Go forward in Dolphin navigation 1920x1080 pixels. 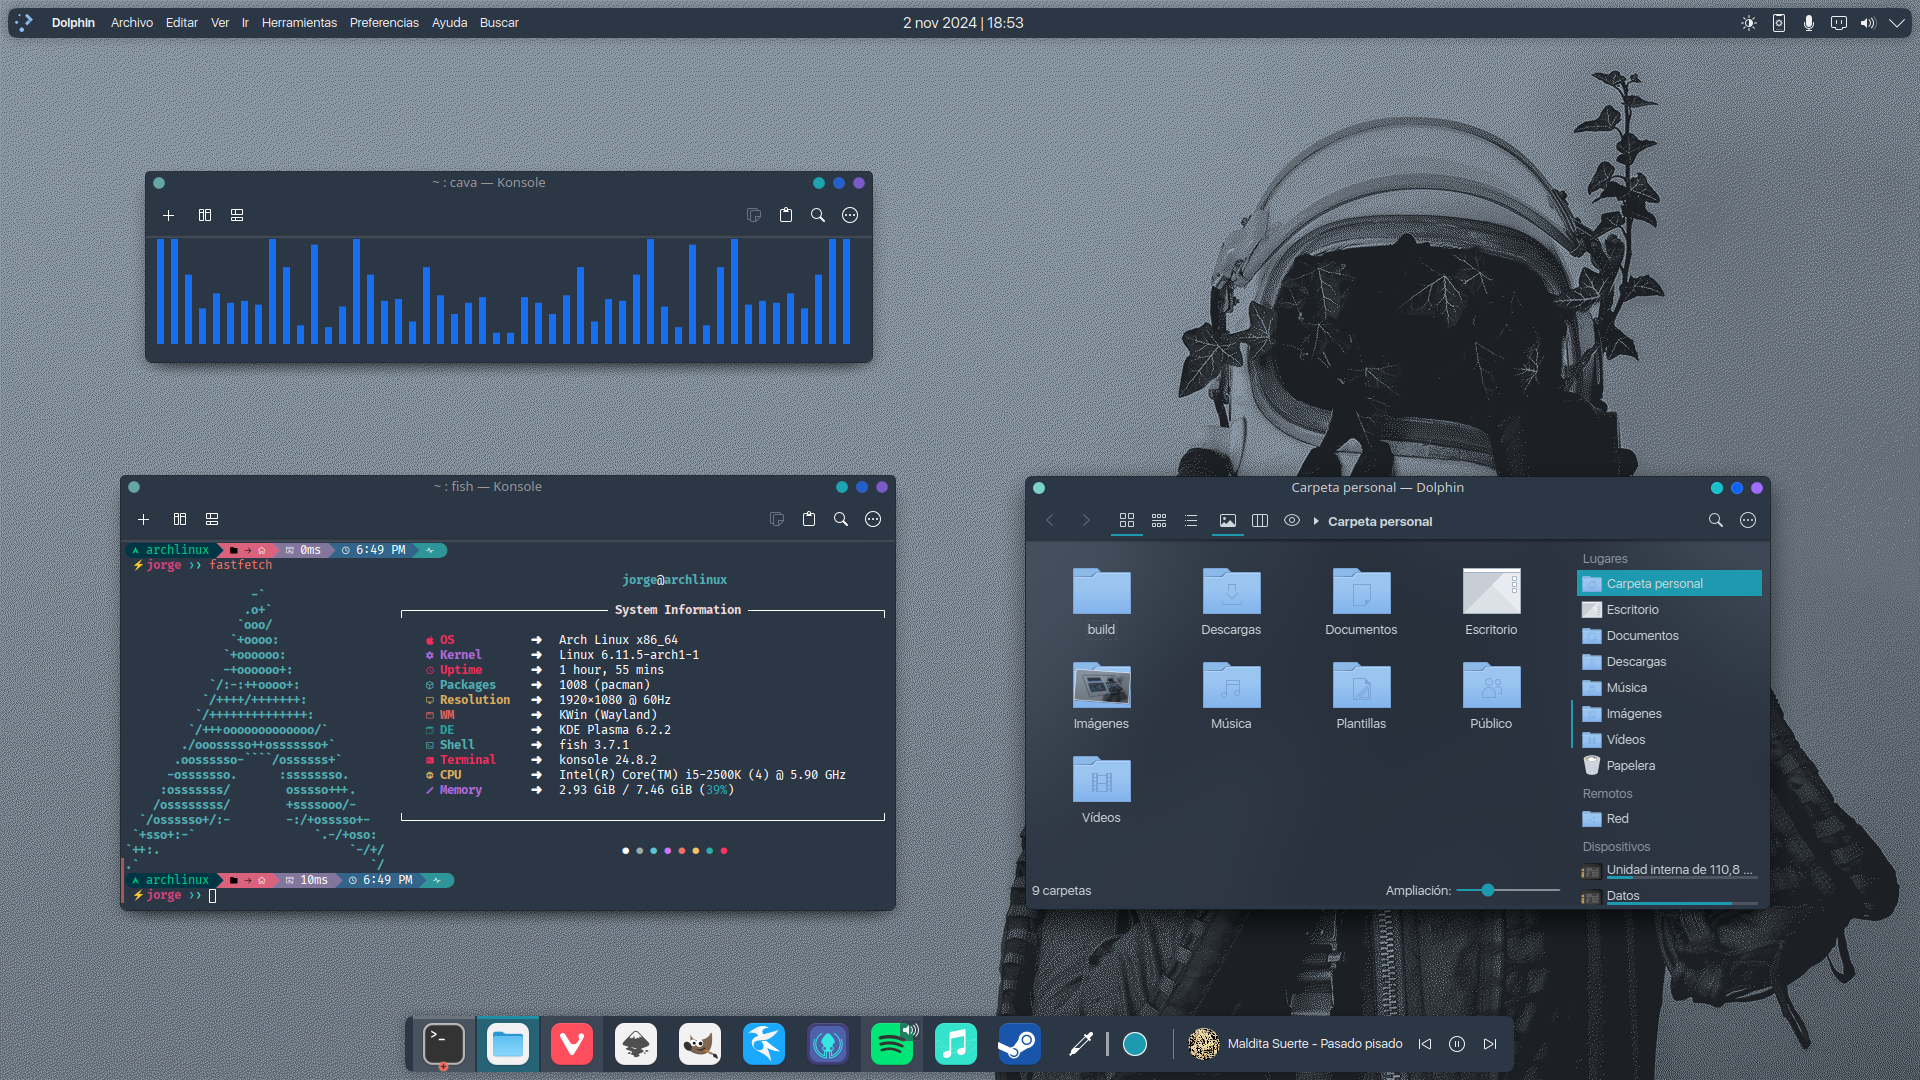coord(1086,520)
